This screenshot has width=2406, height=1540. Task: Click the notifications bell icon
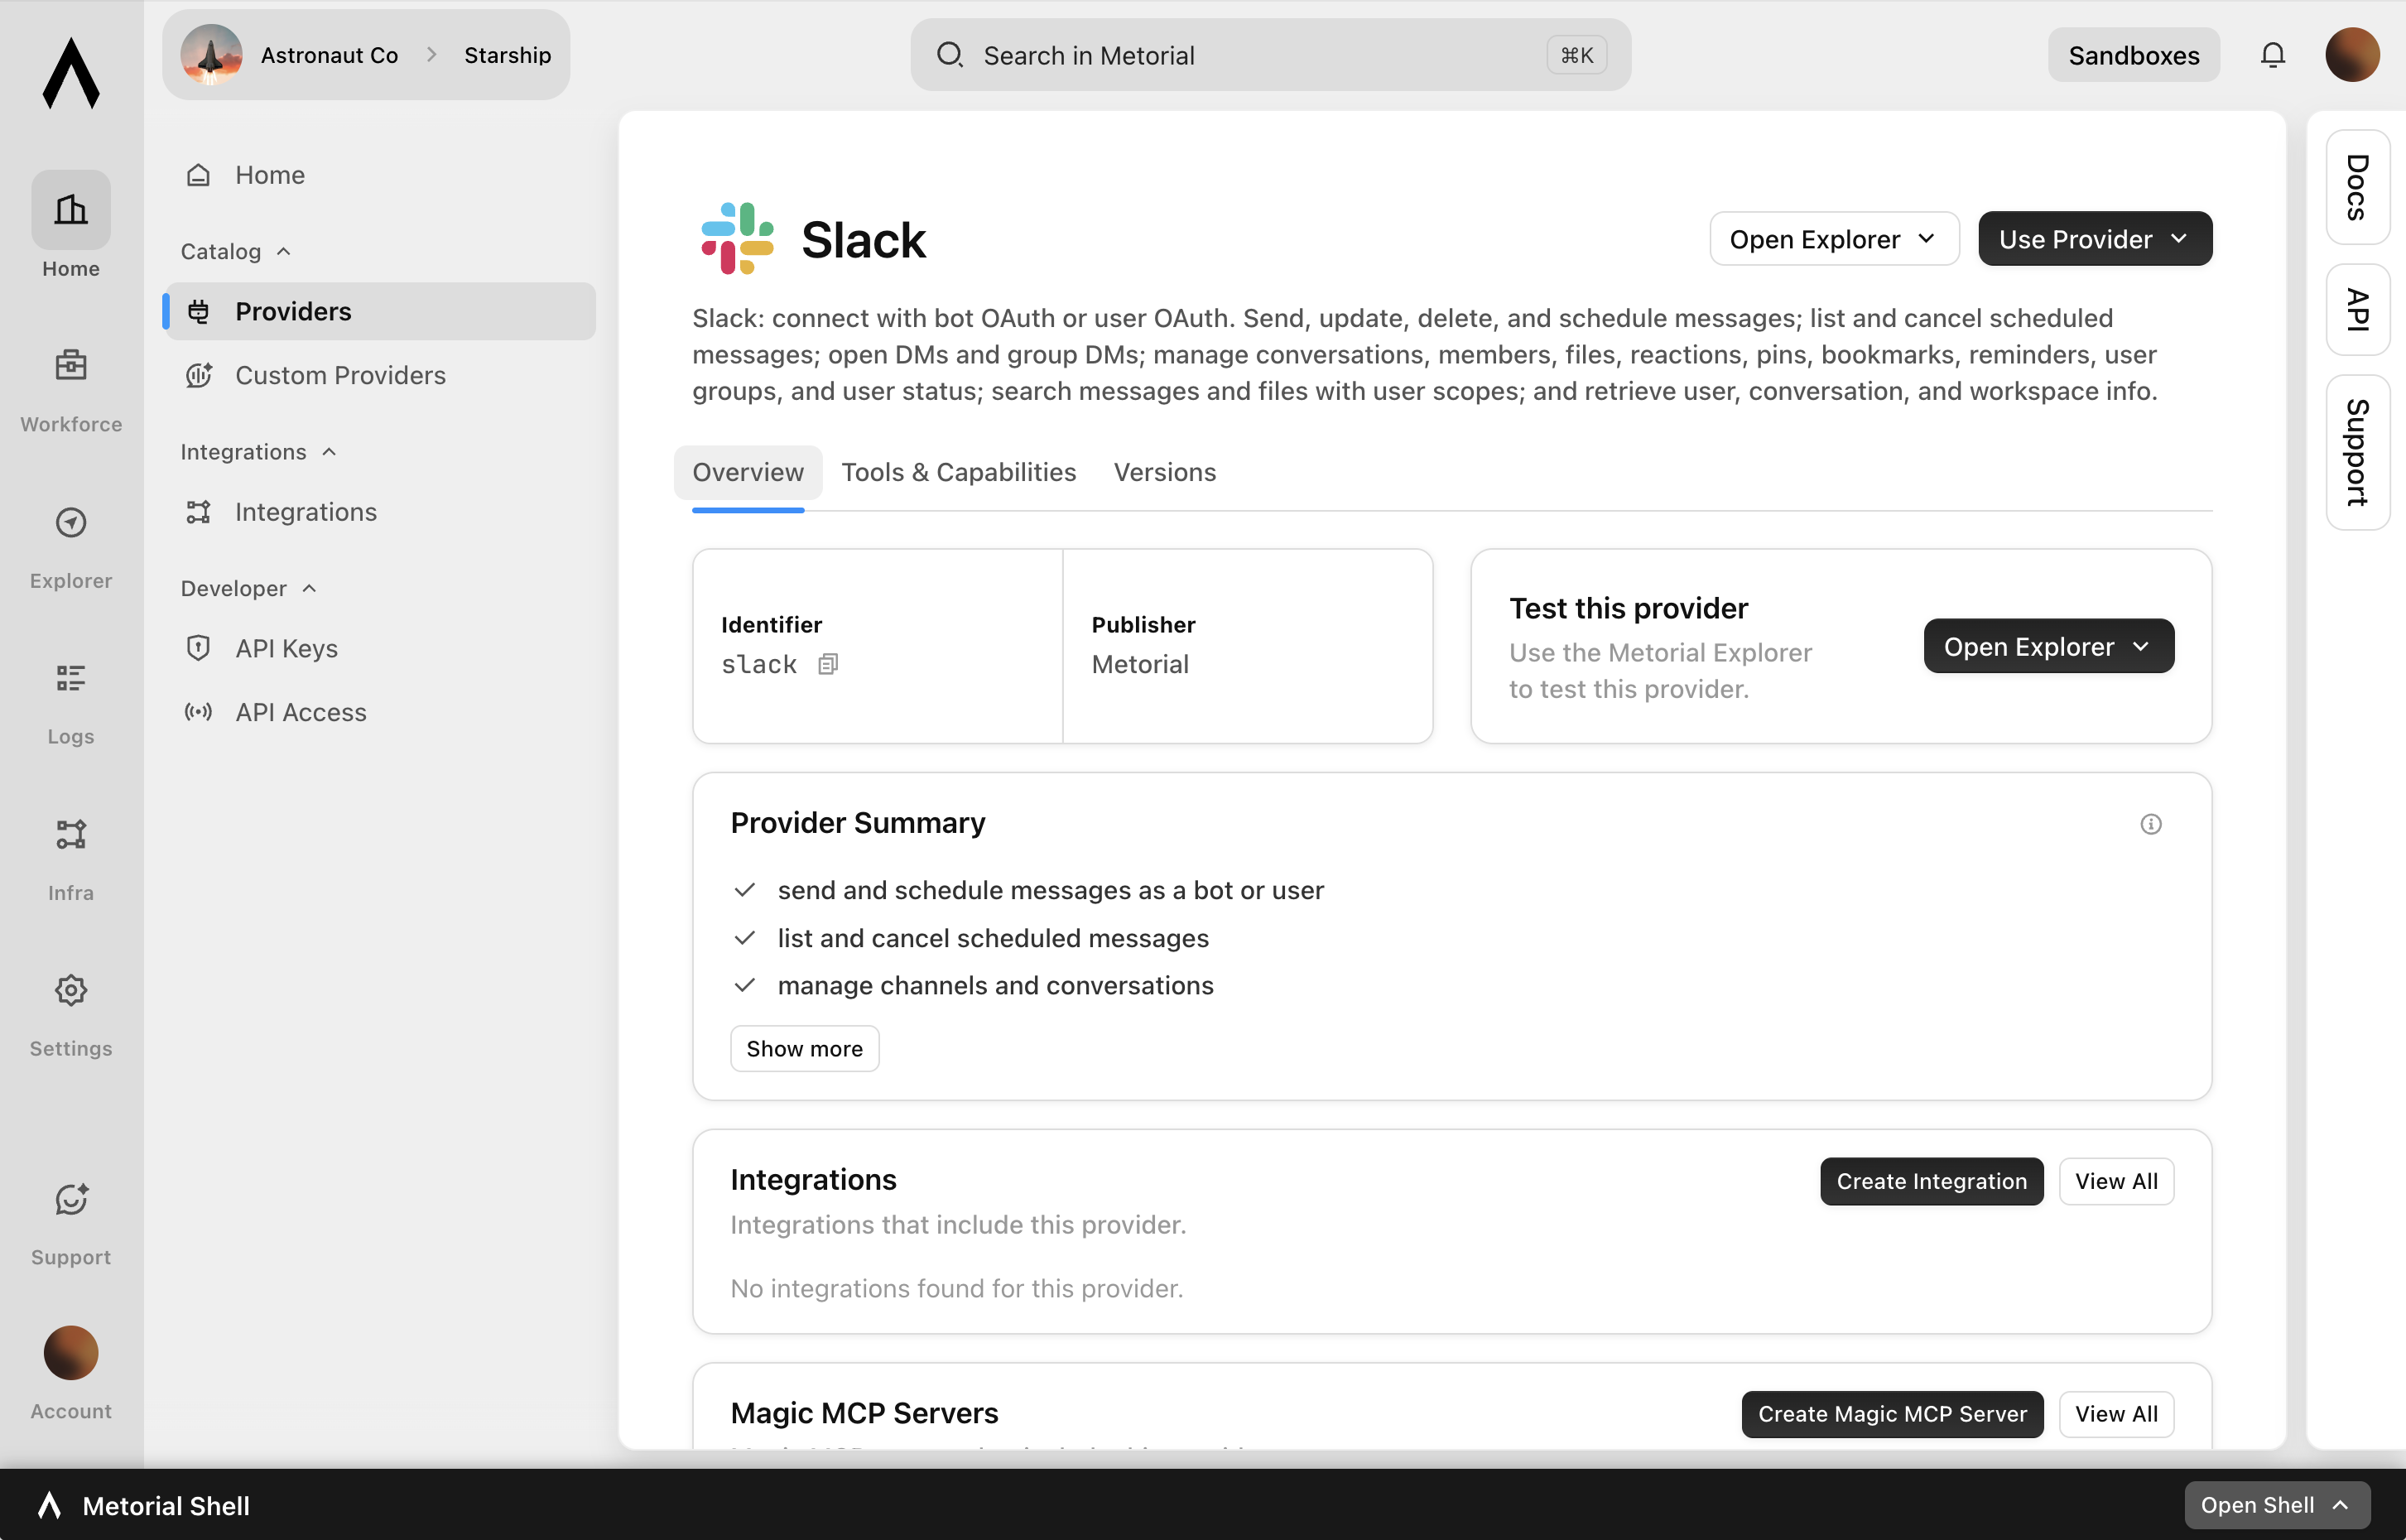2272,55
